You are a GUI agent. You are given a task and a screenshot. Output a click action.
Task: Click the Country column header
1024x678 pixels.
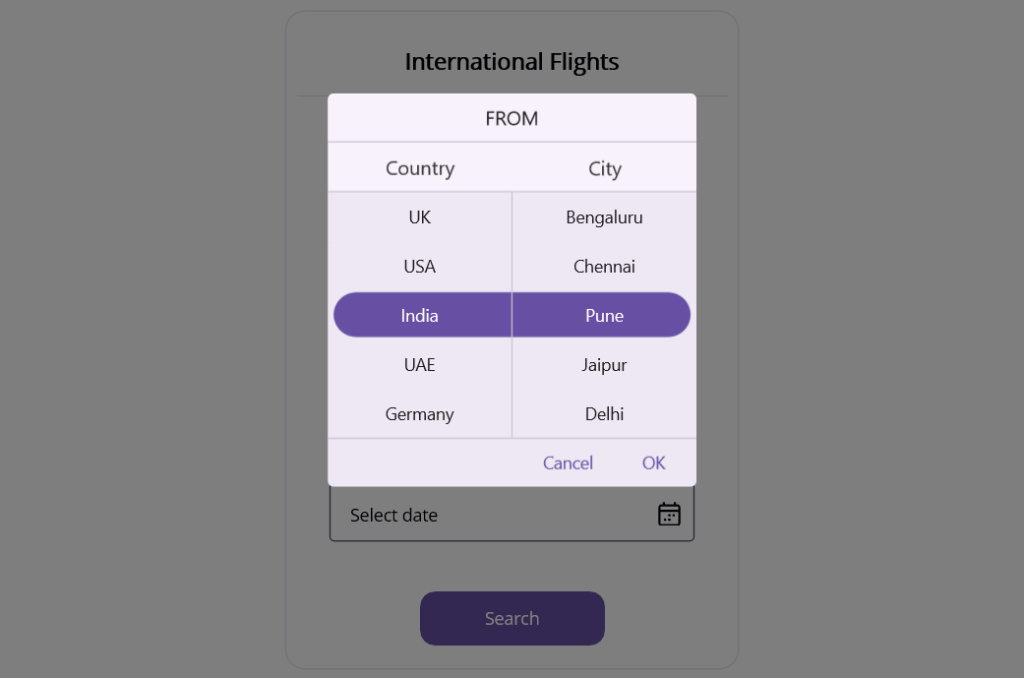[x=419, y=167]
